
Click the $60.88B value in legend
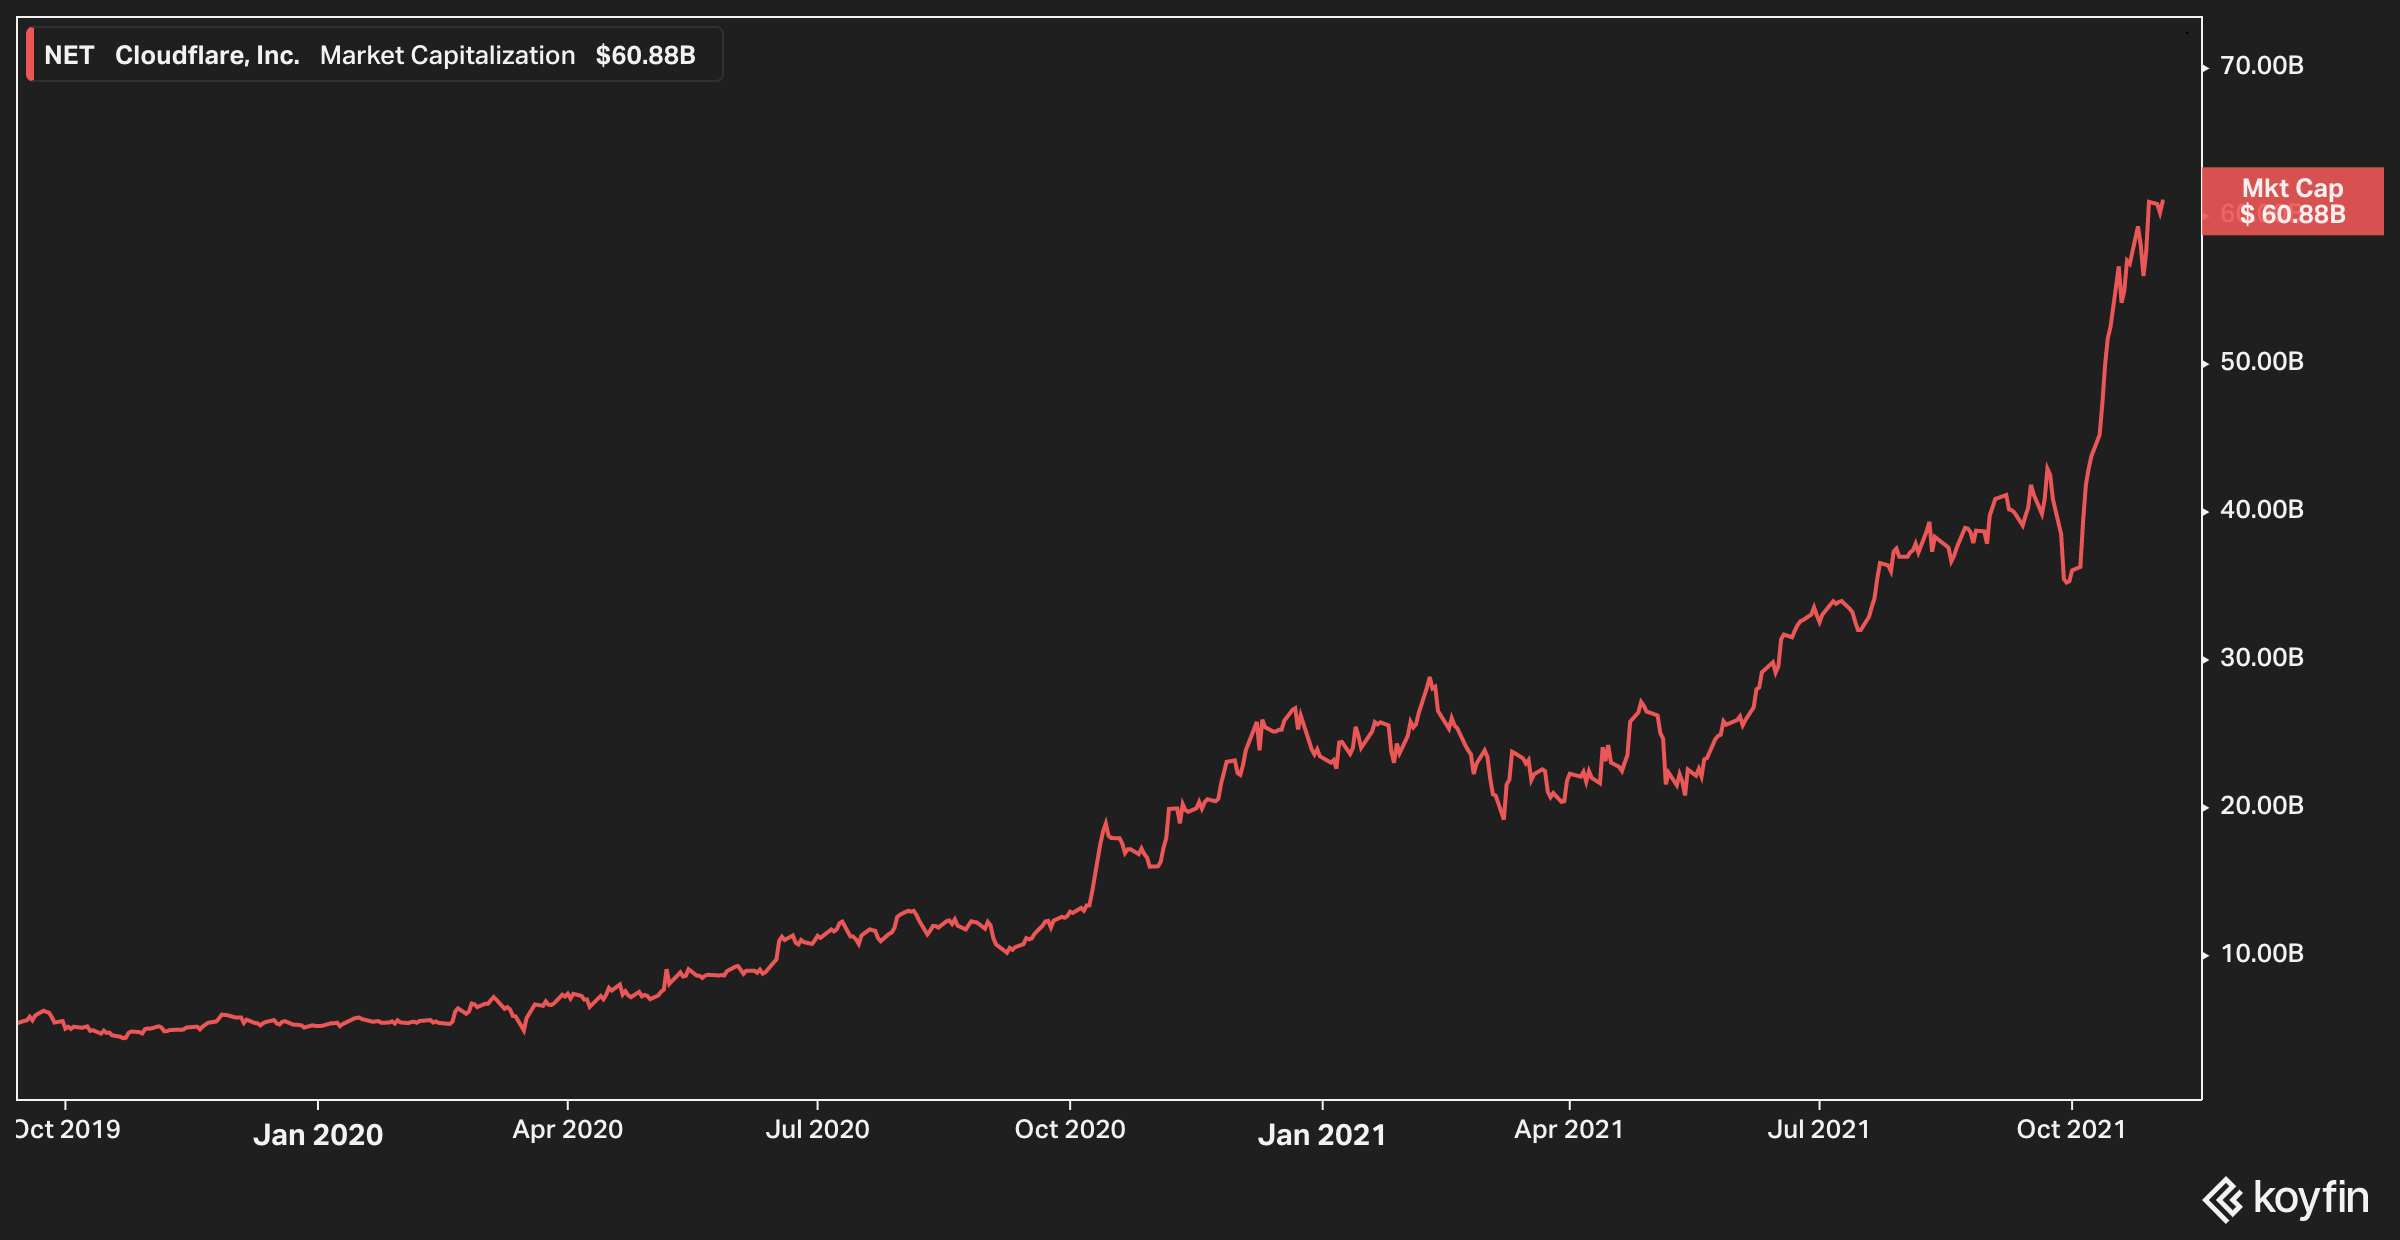click(x=645, y=55)
